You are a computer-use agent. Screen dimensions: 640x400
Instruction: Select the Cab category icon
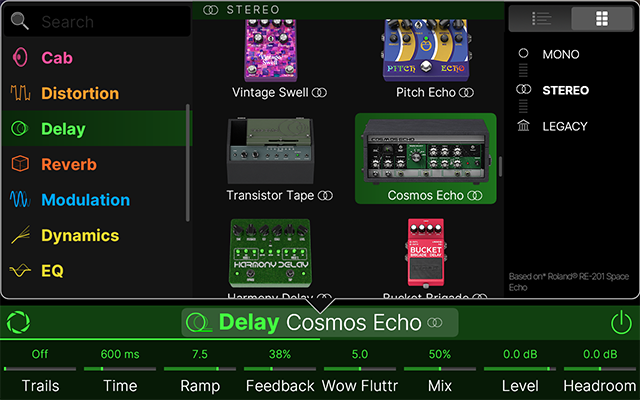(x=20, y=58)
